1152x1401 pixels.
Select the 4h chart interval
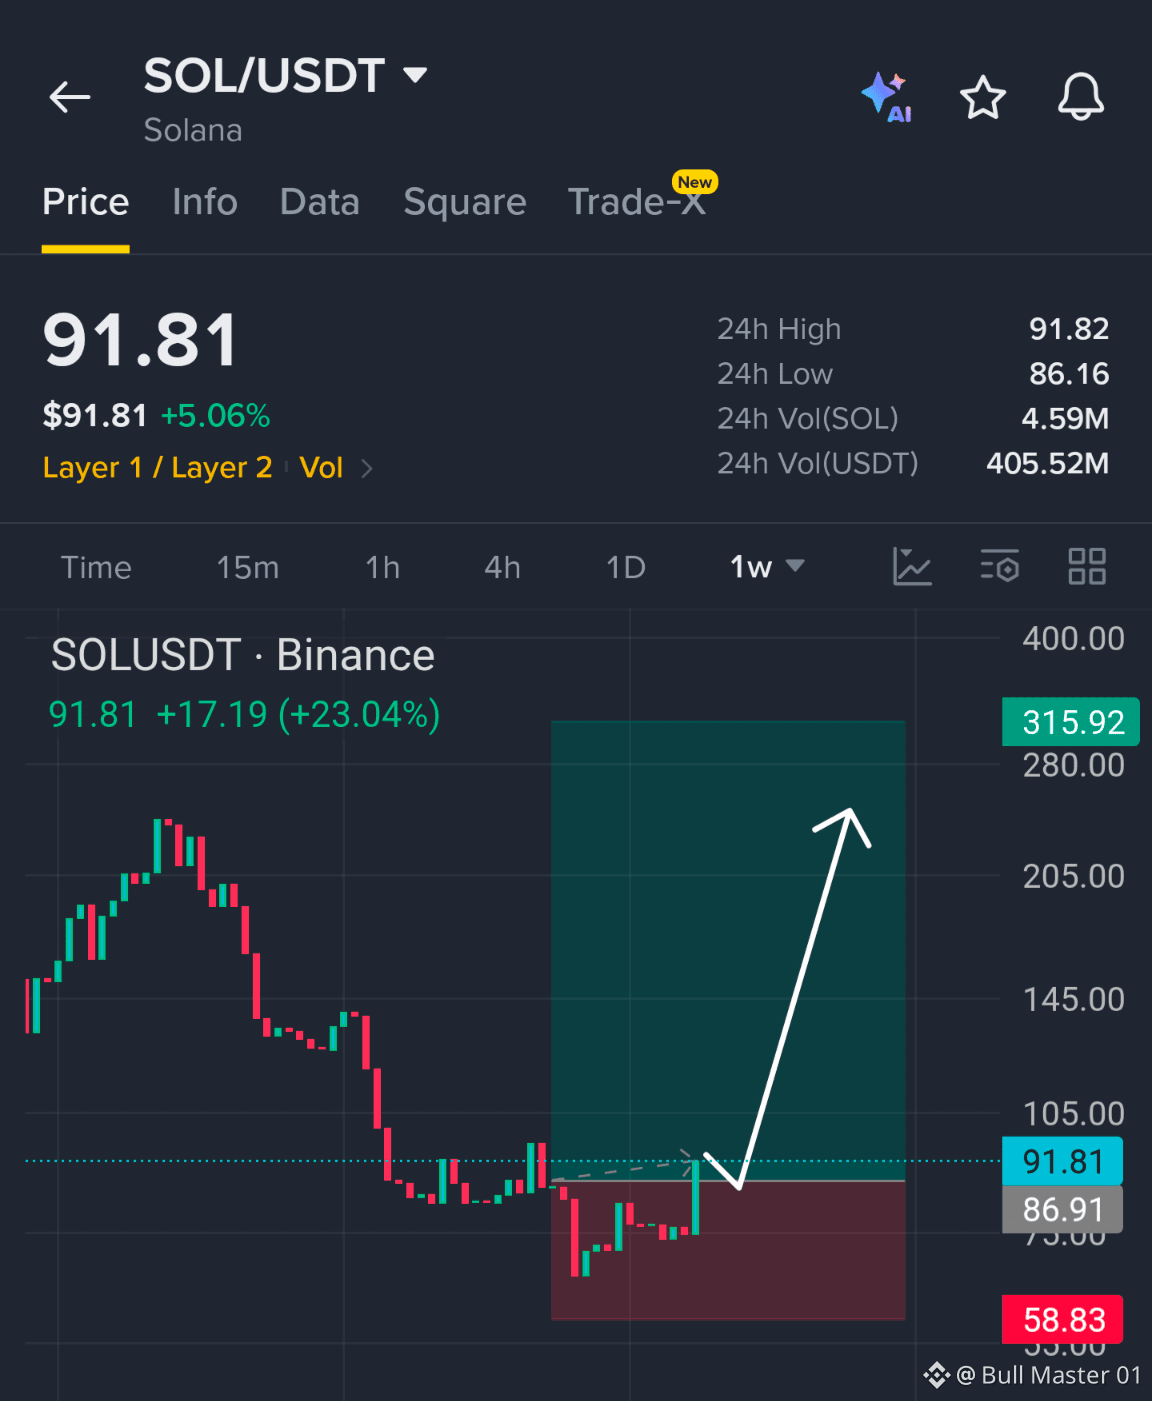pyautogui.click(x=503, y=567)
